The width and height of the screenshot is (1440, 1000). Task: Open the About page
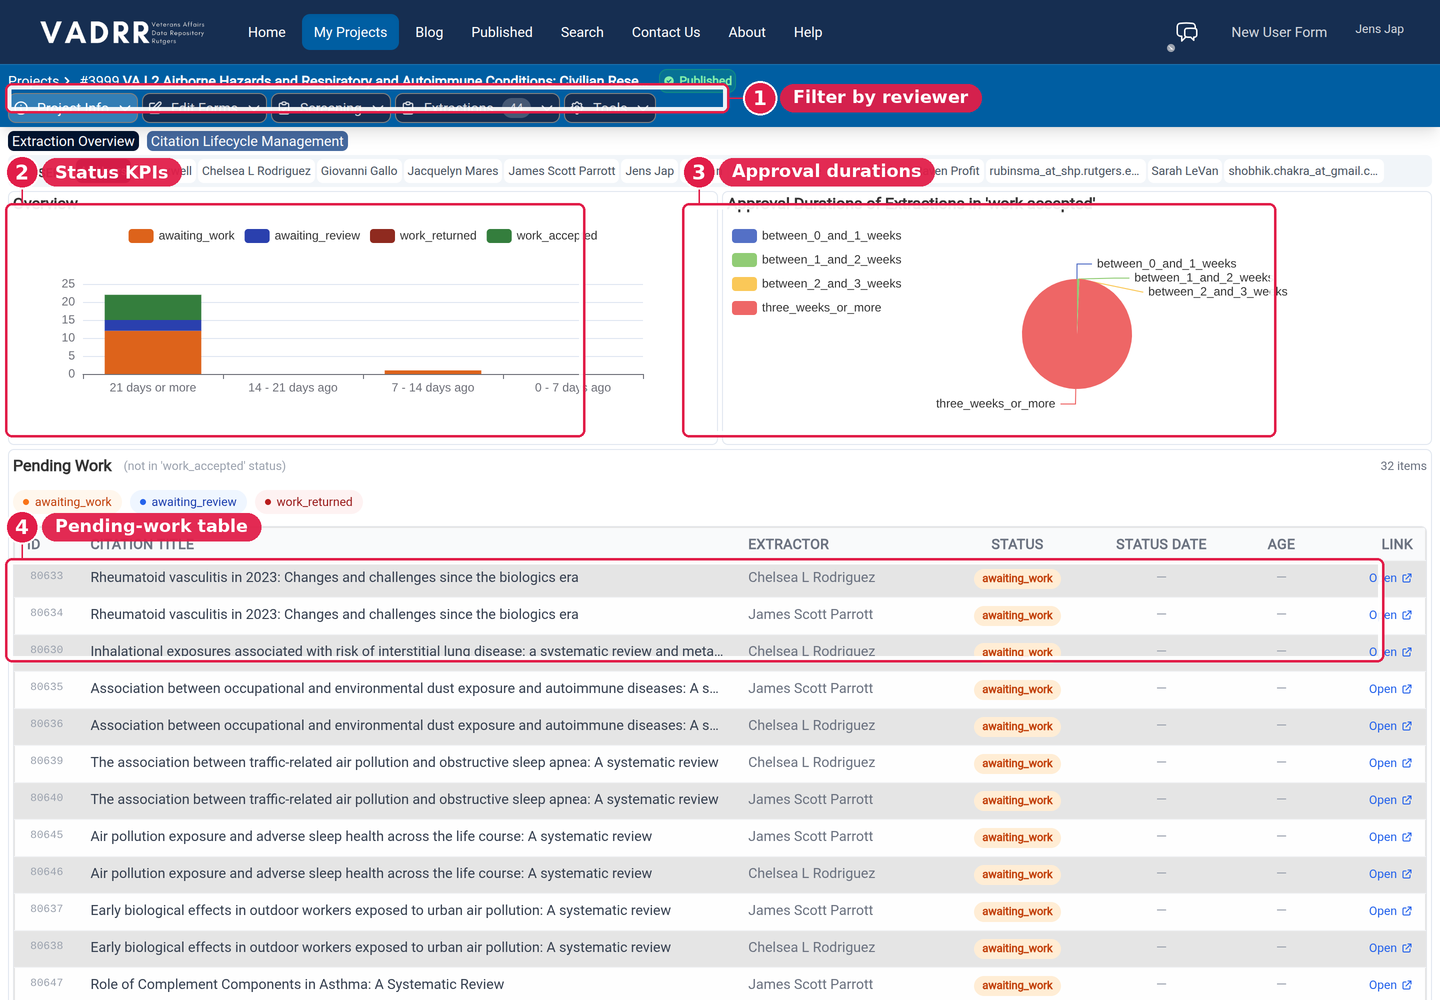pos(747,32)
